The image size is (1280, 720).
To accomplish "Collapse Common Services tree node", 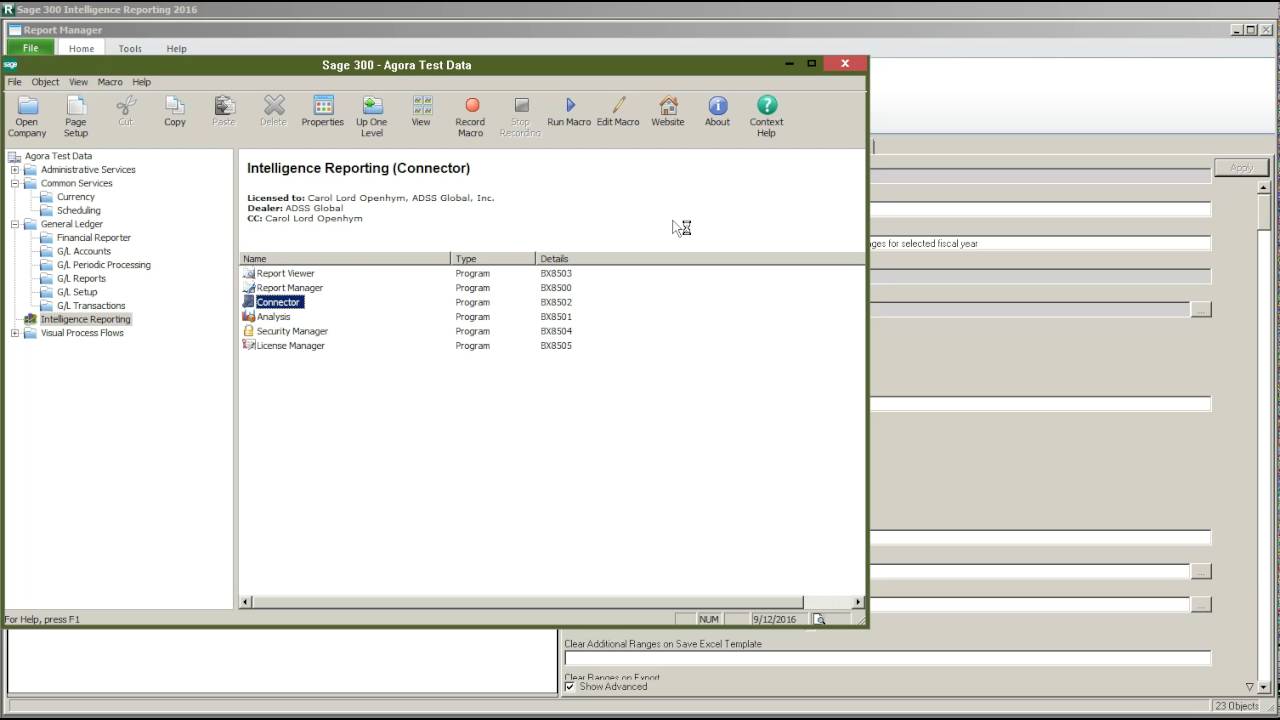I will [x=15, y=183].
